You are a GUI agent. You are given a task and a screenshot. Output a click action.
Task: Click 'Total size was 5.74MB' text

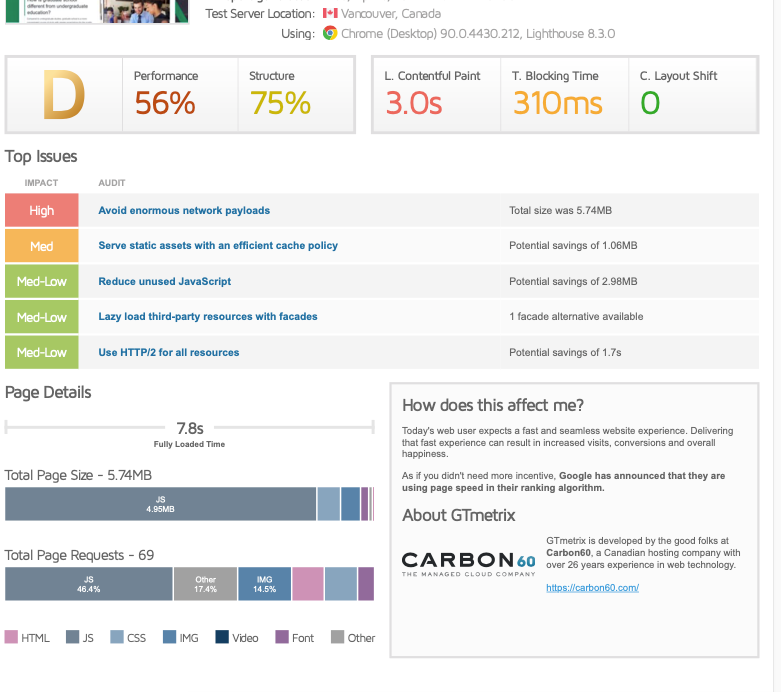(560, 210)
